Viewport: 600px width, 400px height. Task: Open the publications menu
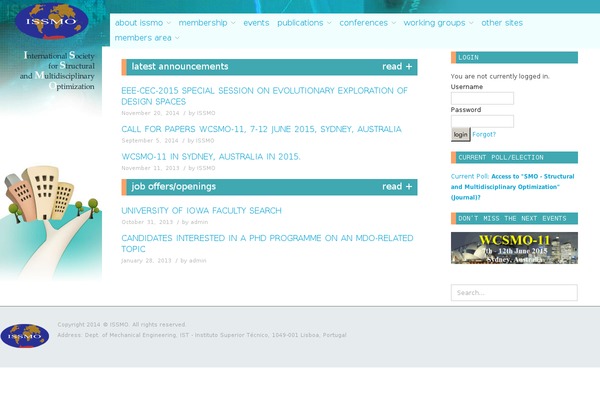[300, 23]
